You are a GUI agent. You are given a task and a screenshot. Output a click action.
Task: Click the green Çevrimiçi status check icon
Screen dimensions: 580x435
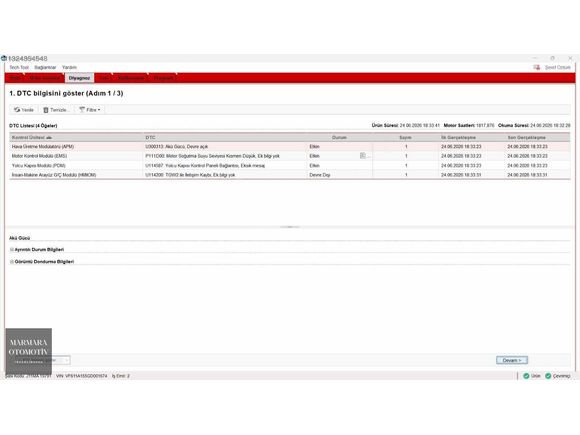click(x=548, y=376)
